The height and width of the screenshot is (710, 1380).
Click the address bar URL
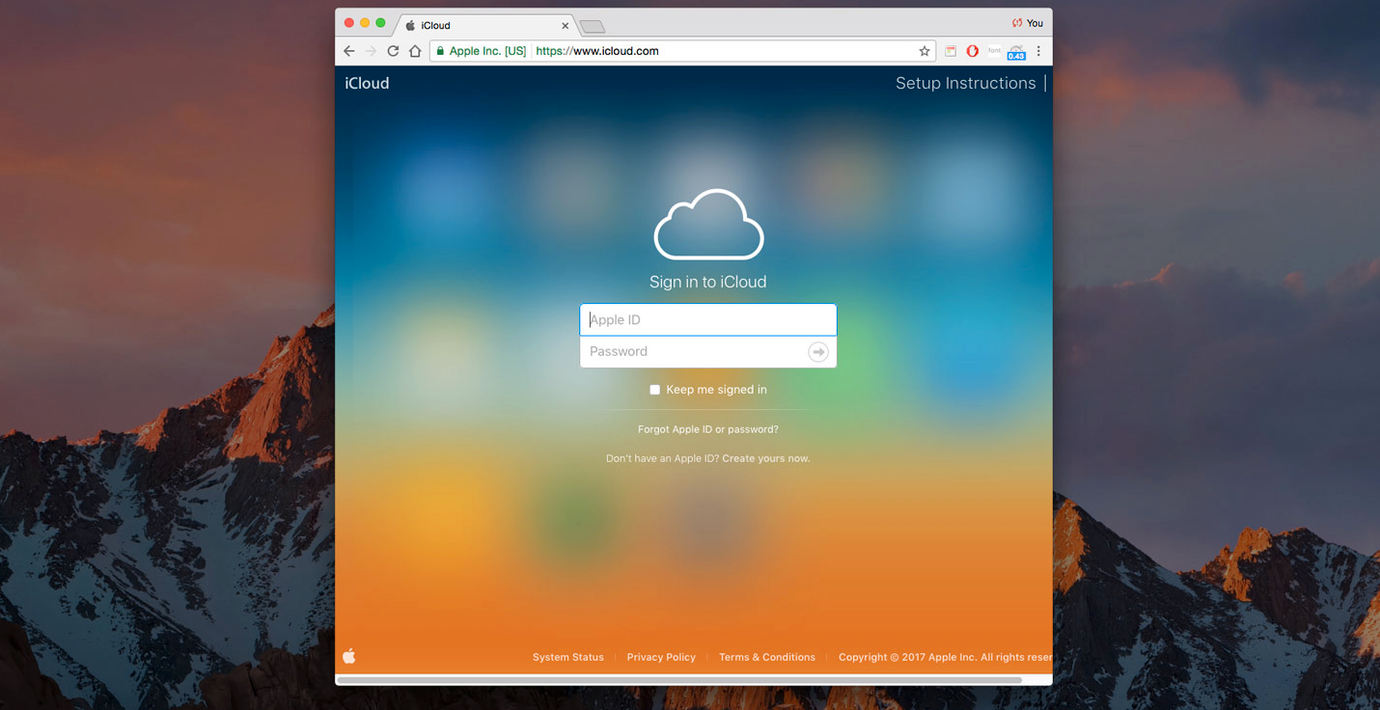[597, 51]
